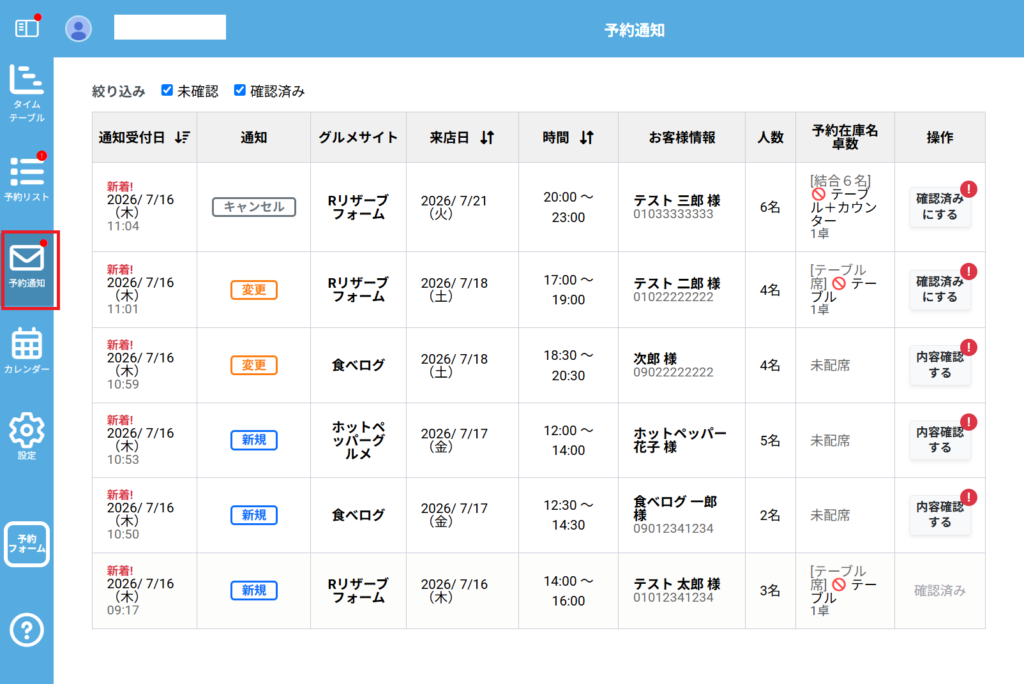This screenshot has height=684, width=1024.
Task: Sort by 通知受付日 descending icon
Action: tap(182, 137)
